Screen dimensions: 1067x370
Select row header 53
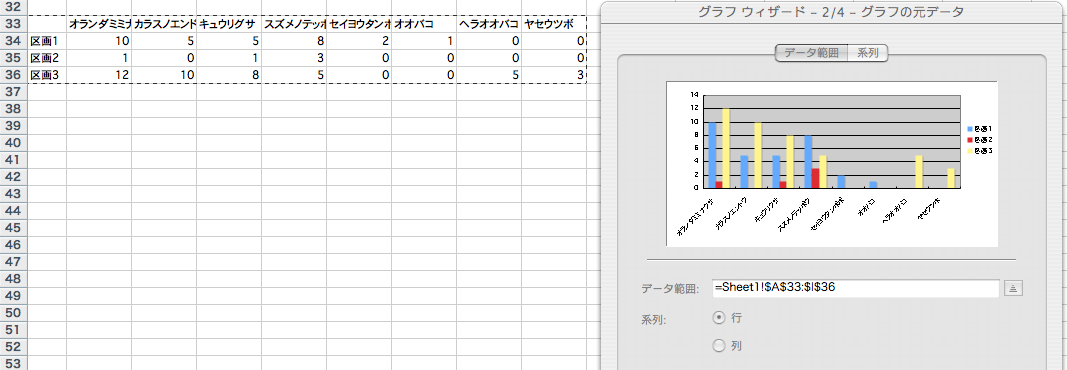[x=14, y=363]
